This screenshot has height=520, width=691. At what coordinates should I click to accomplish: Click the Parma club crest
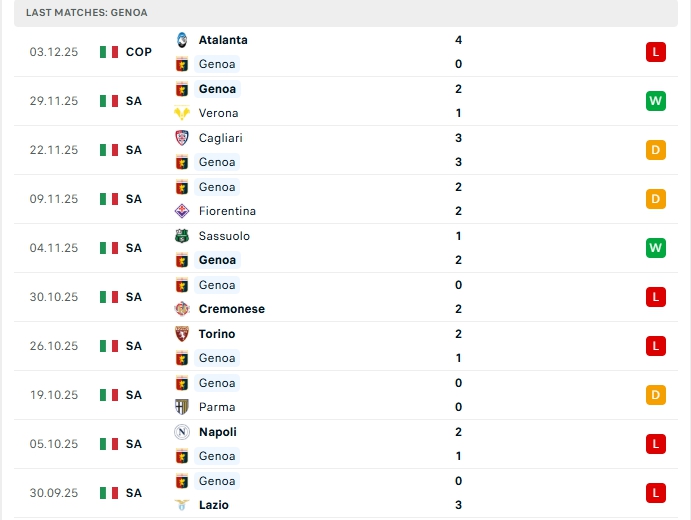point(182,407)
